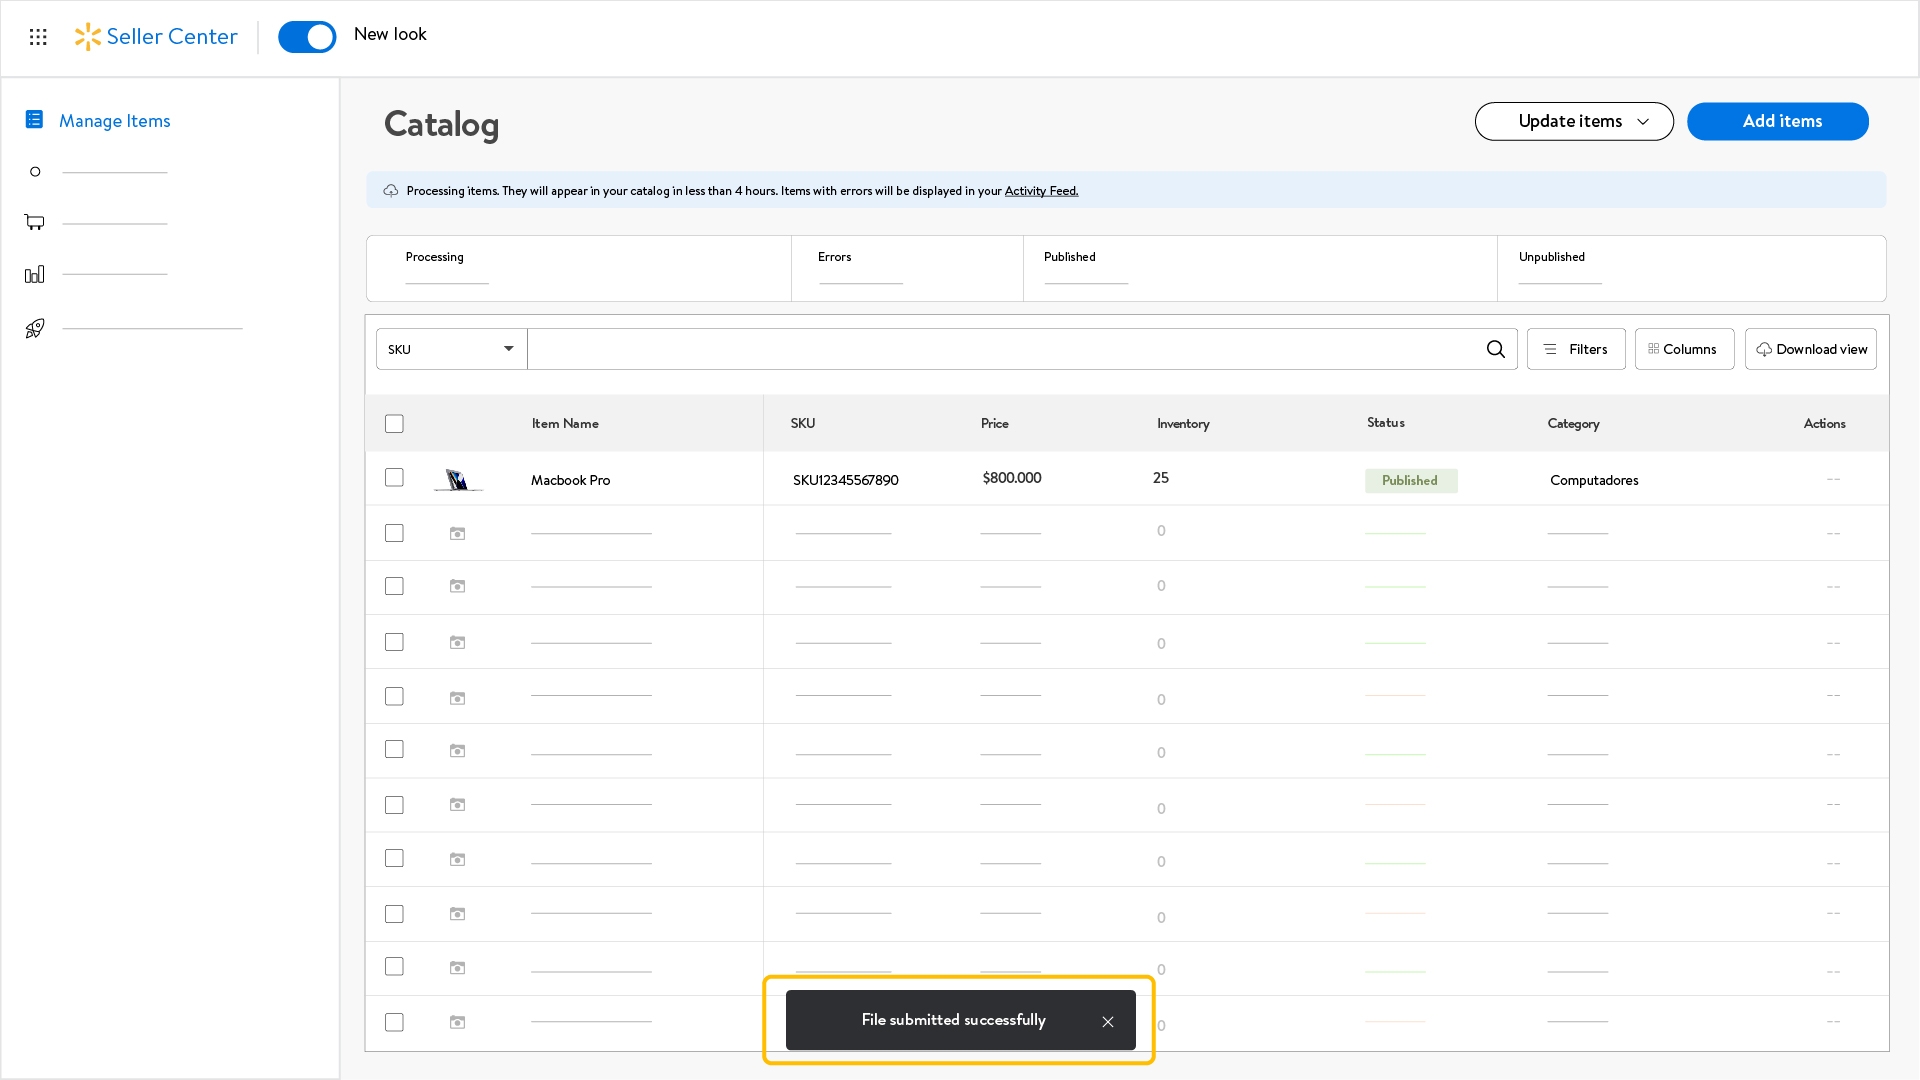The height and width of the screenshot is (1080, 1920).
Task: Open the bar chart analytics sidebar icon
Action: [x=35, y=274]
